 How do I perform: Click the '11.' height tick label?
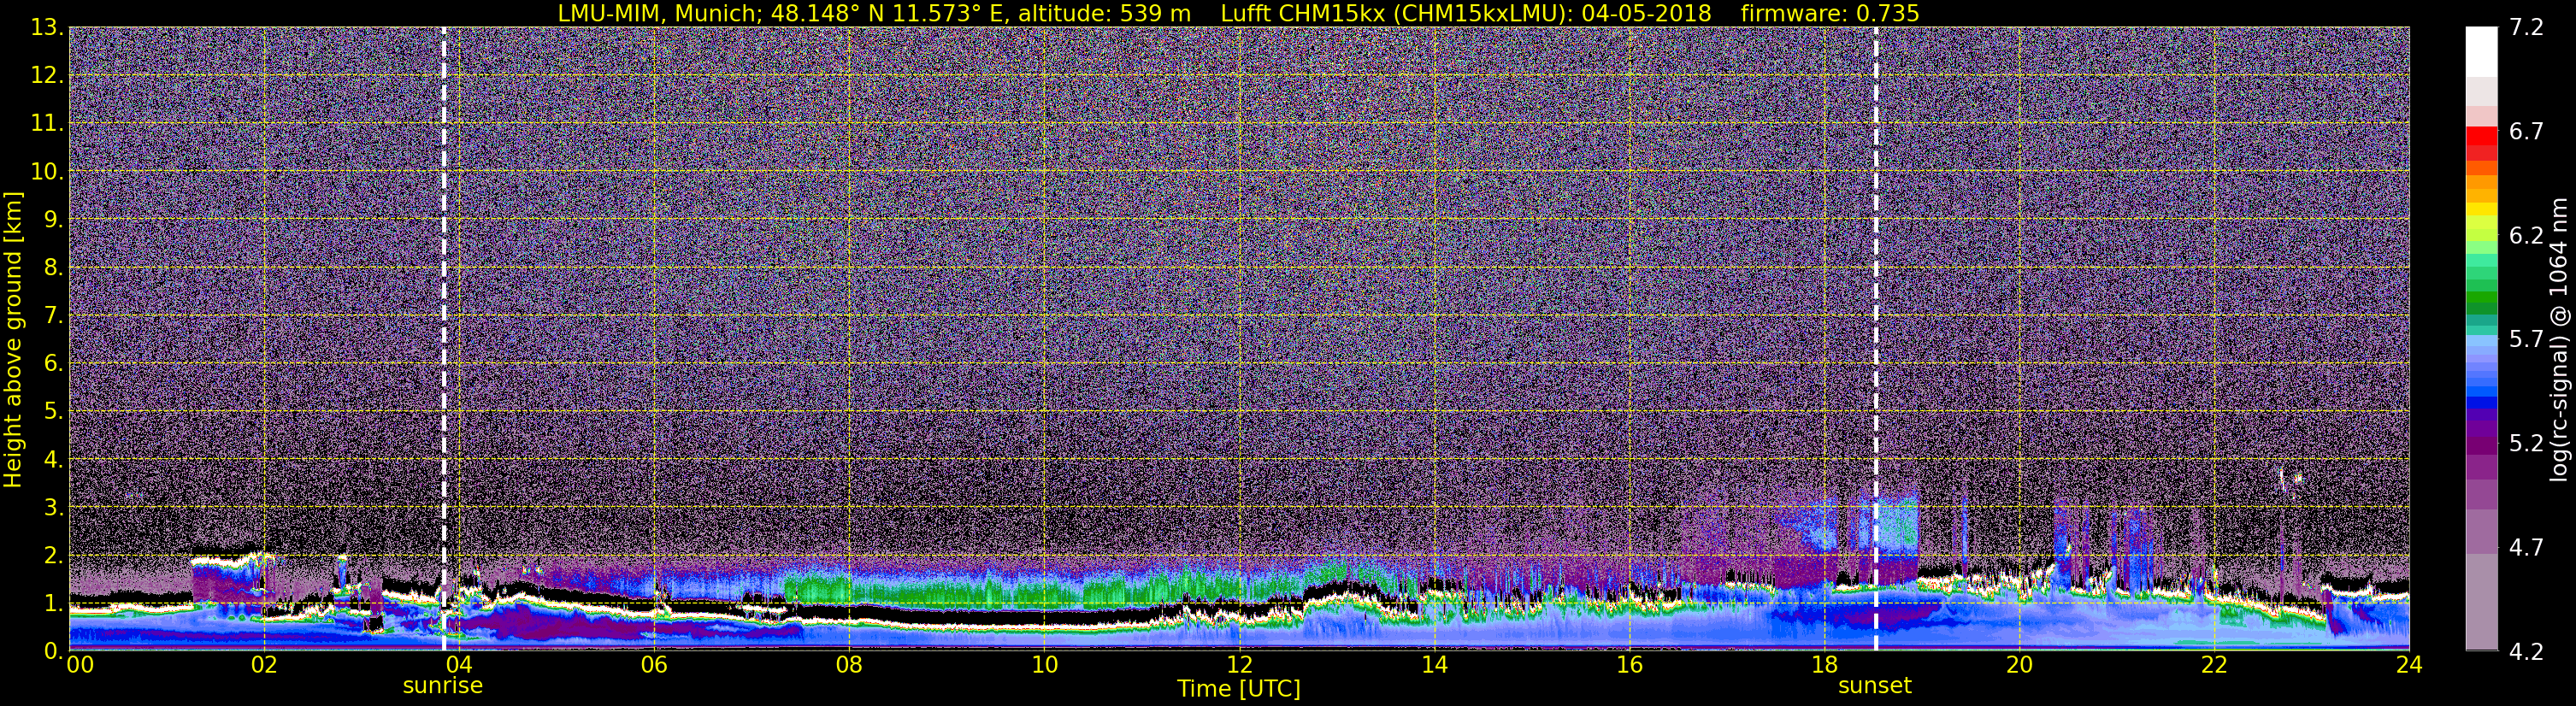(x=47, y=123)
